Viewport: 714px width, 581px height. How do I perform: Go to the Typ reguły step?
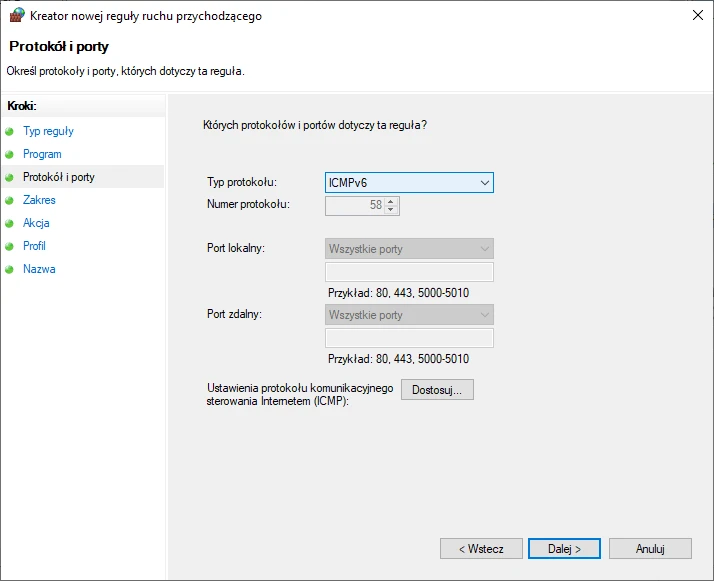tap(48, 131)
